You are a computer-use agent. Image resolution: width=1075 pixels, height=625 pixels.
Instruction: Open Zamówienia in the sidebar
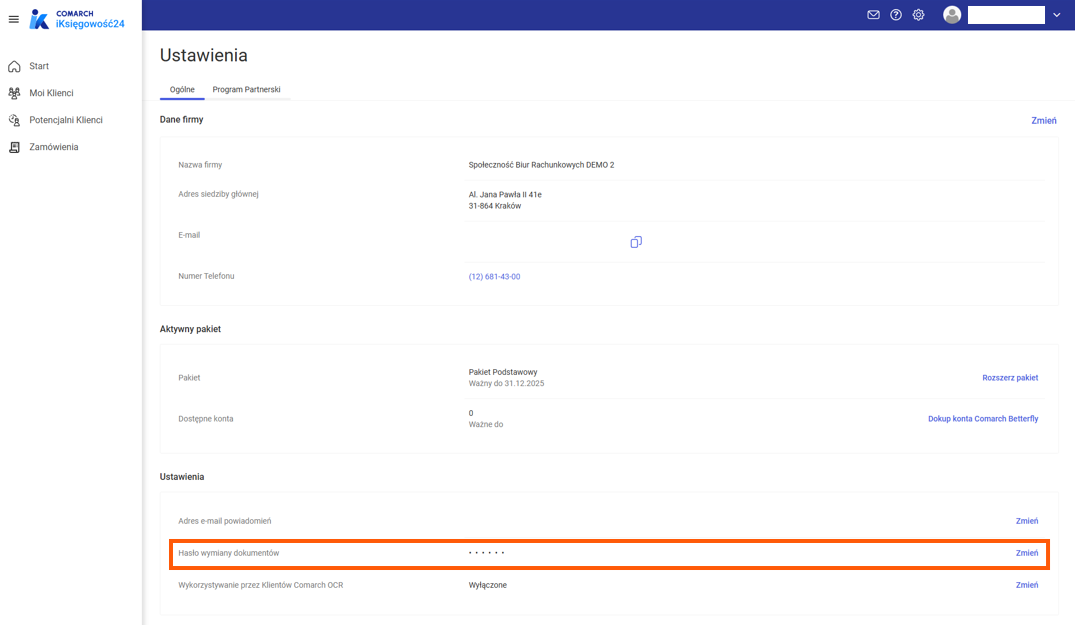click(x=54, y=147)
